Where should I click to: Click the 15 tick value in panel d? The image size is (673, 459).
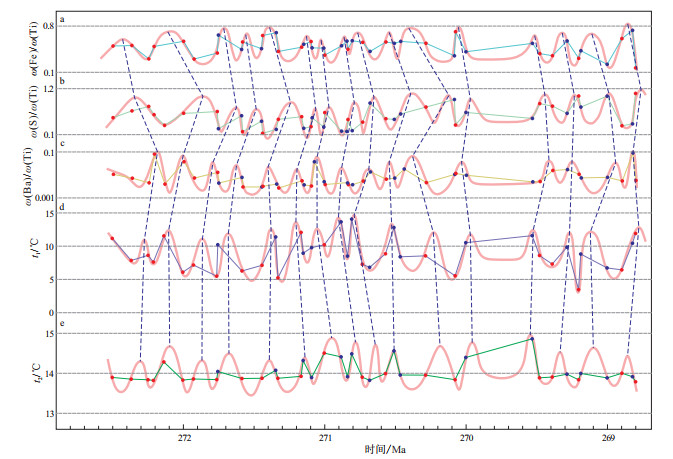coord(49,213)
